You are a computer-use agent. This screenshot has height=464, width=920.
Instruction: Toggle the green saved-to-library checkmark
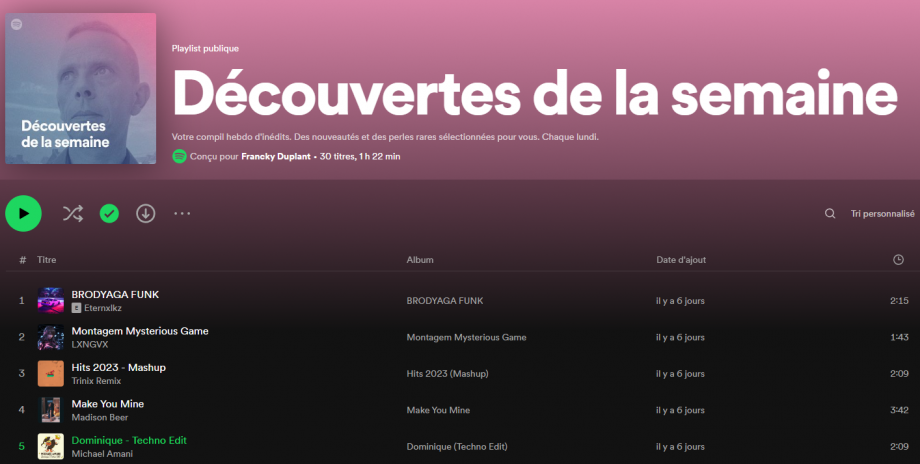point(109,214)
